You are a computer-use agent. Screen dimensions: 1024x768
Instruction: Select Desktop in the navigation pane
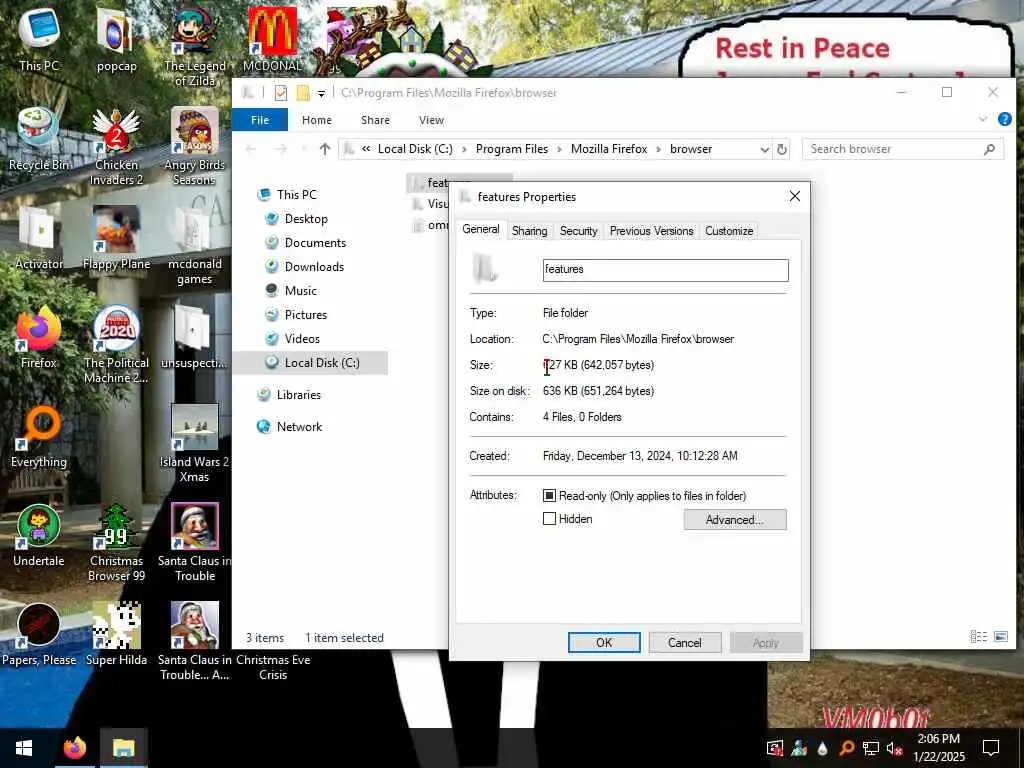[306, 219]
